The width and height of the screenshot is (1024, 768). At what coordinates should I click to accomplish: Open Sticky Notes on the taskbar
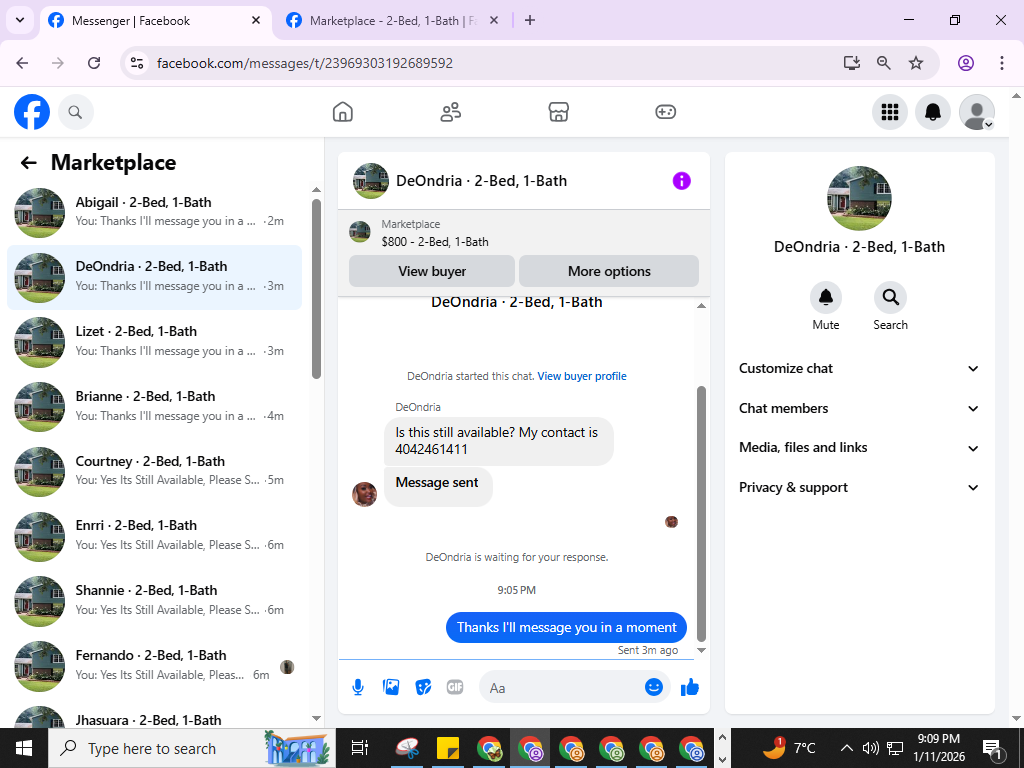[448, 748]
